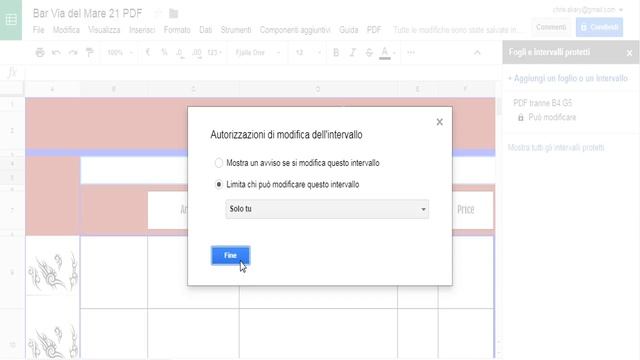
Task: Open account email dropdown
Action: (x=588, y=9)
